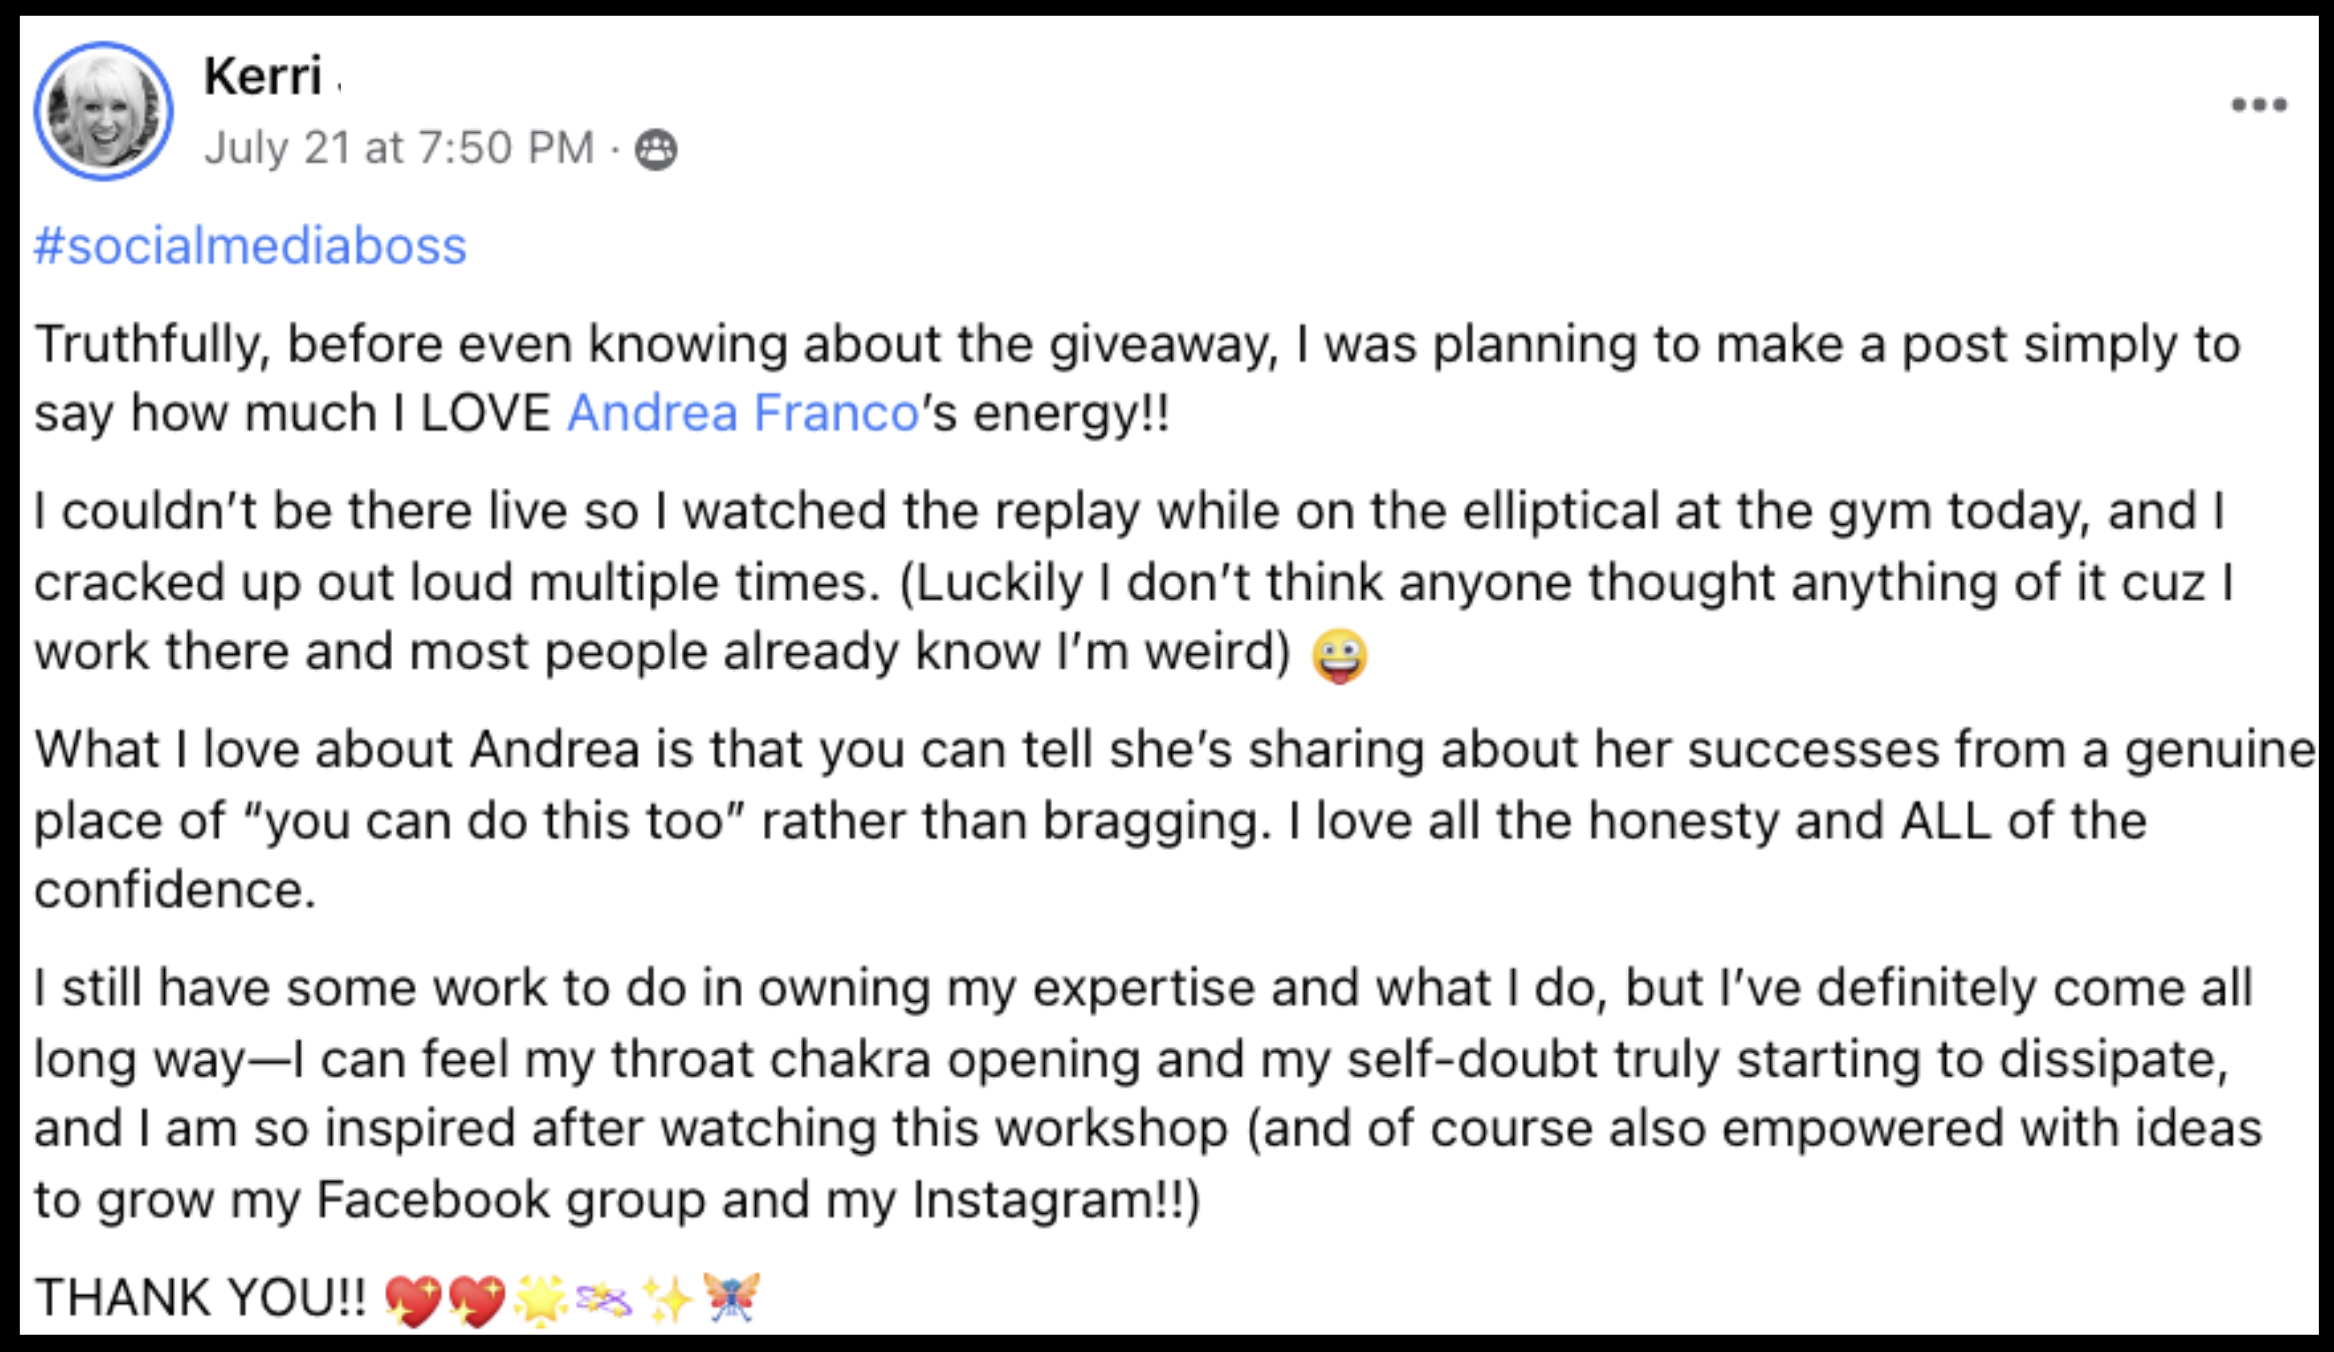Click the second sparkling heart emoji
Screen dimensions: 2334x1352
477,1300
